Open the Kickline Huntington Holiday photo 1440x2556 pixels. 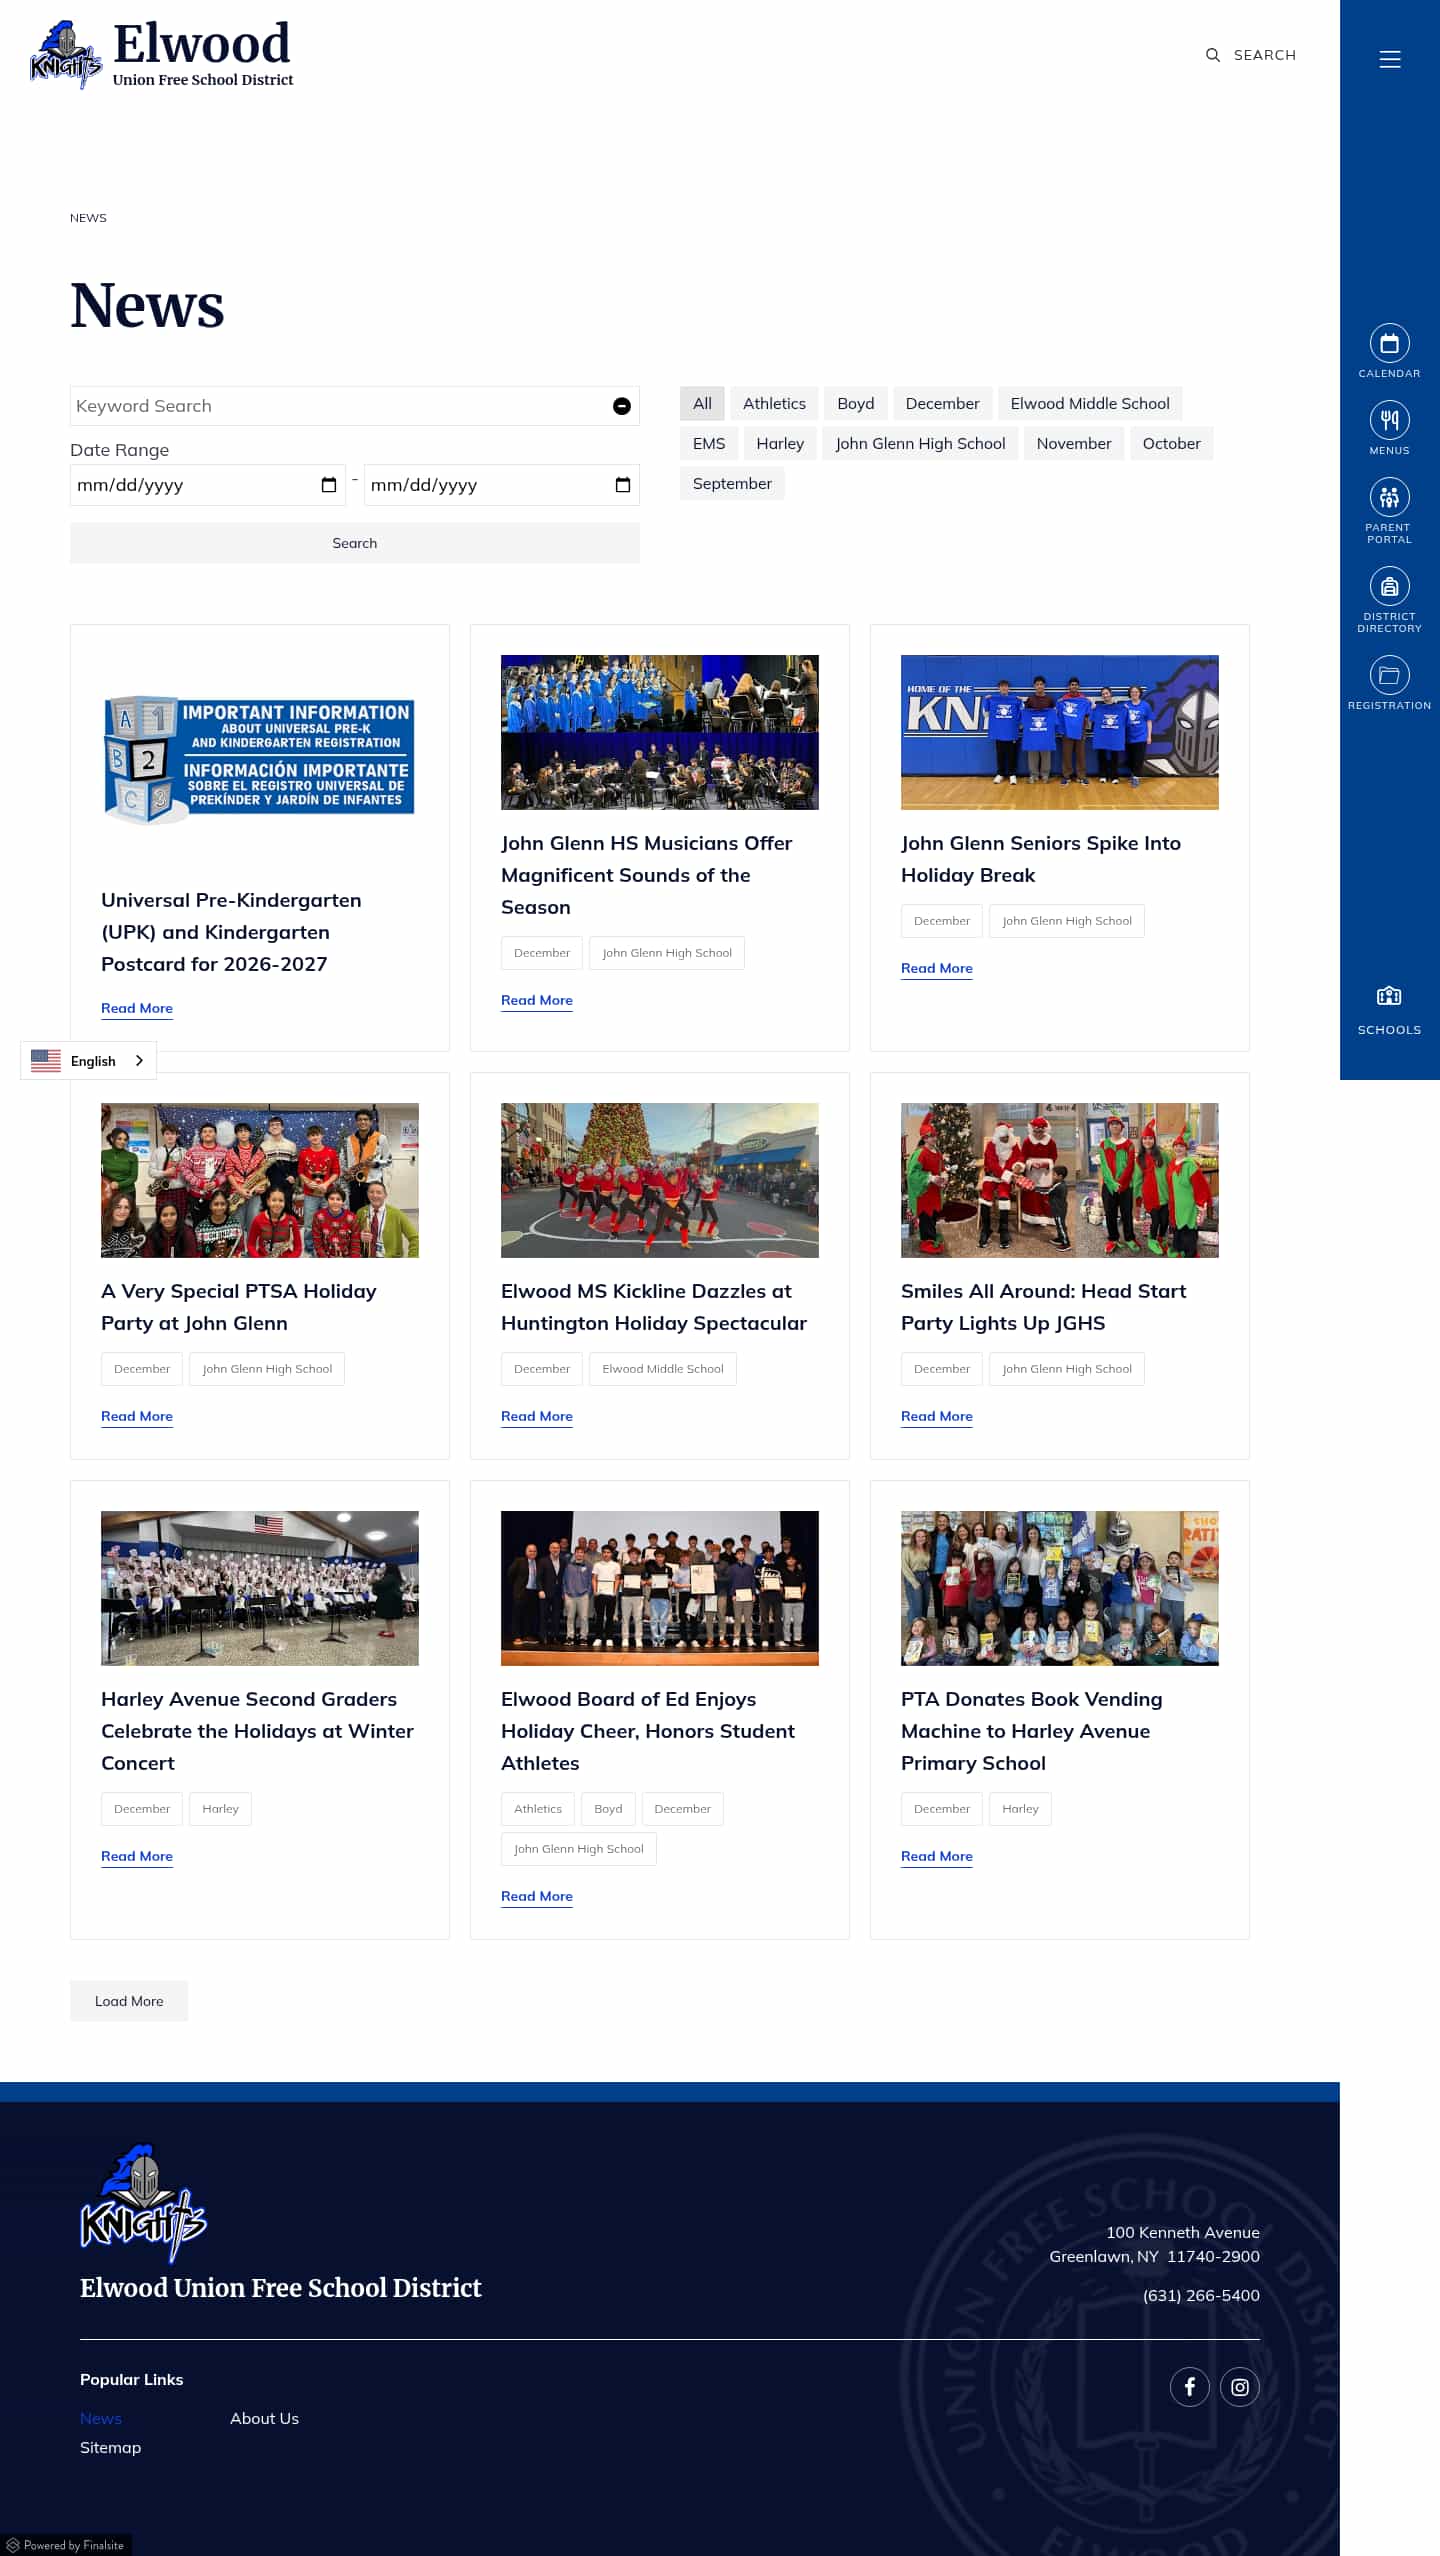point(660,1180)
